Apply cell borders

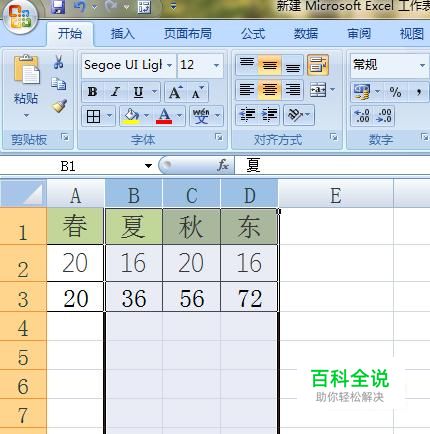[x=93, y=117]
